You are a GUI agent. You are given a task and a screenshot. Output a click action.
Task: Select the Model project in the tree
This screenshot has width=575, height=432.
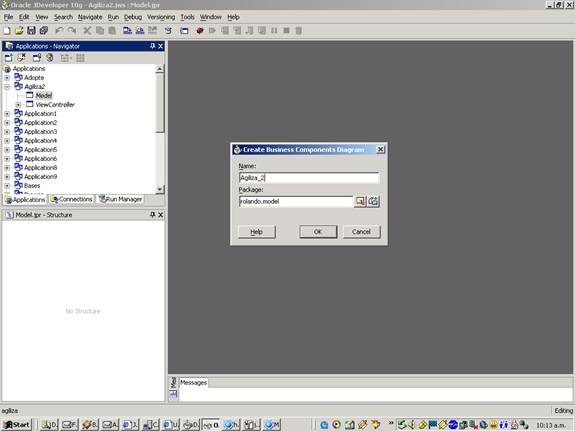click(x=44, y=96)
